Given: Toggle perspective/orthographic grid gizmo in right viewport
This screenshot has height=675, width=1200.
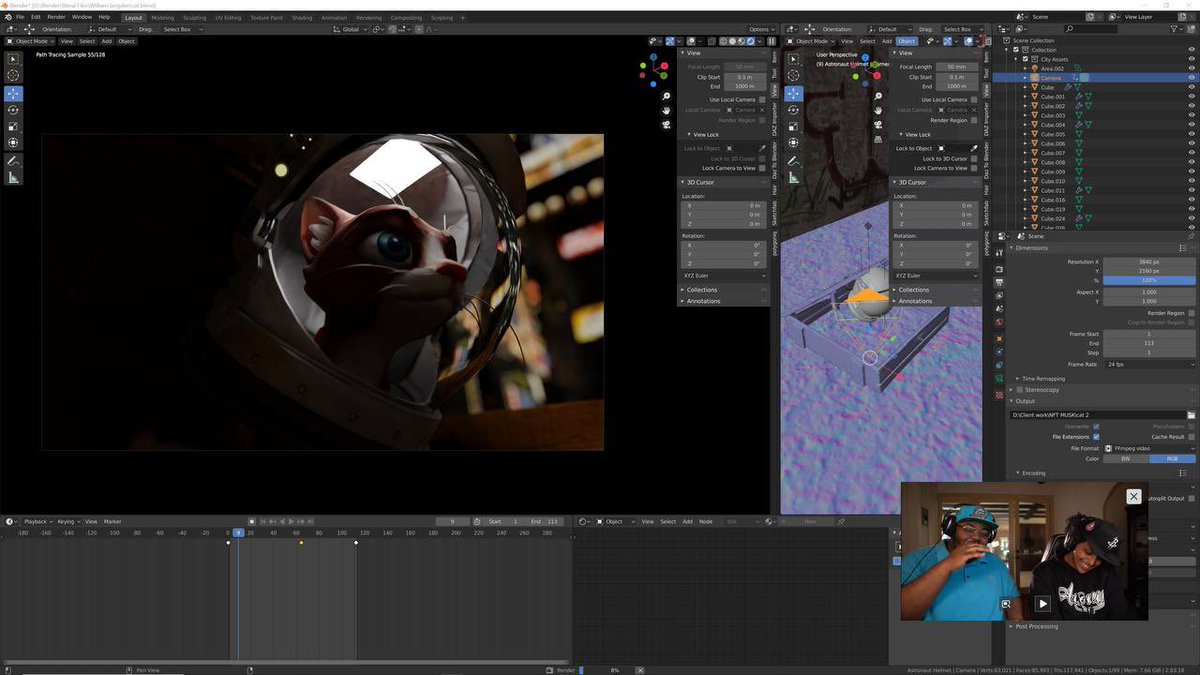Looking at the screenshot, I should pyautogui.click(x=877, y=137).
